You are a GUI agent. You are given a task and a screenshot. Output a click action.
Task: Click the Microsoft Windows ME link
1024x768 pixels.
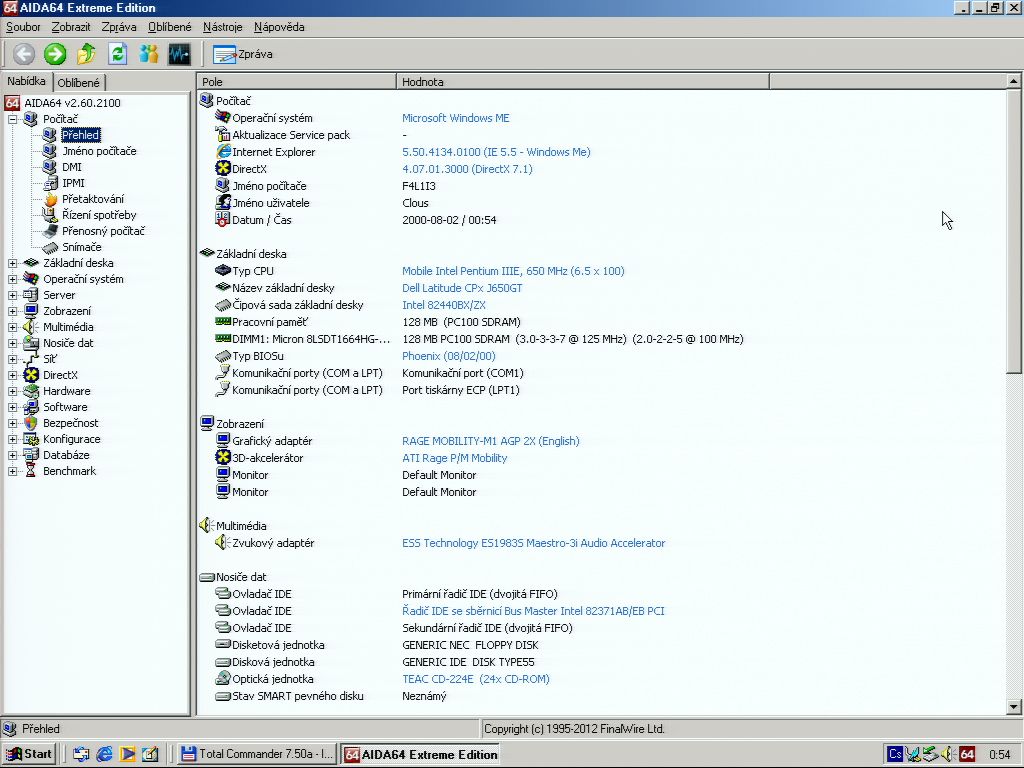(456, 118)
